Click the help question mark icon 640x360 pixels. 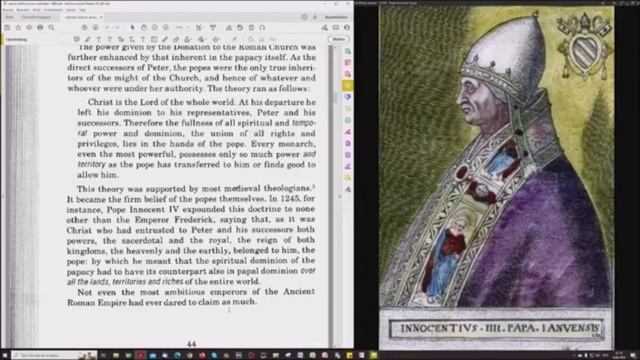[304, 17]
